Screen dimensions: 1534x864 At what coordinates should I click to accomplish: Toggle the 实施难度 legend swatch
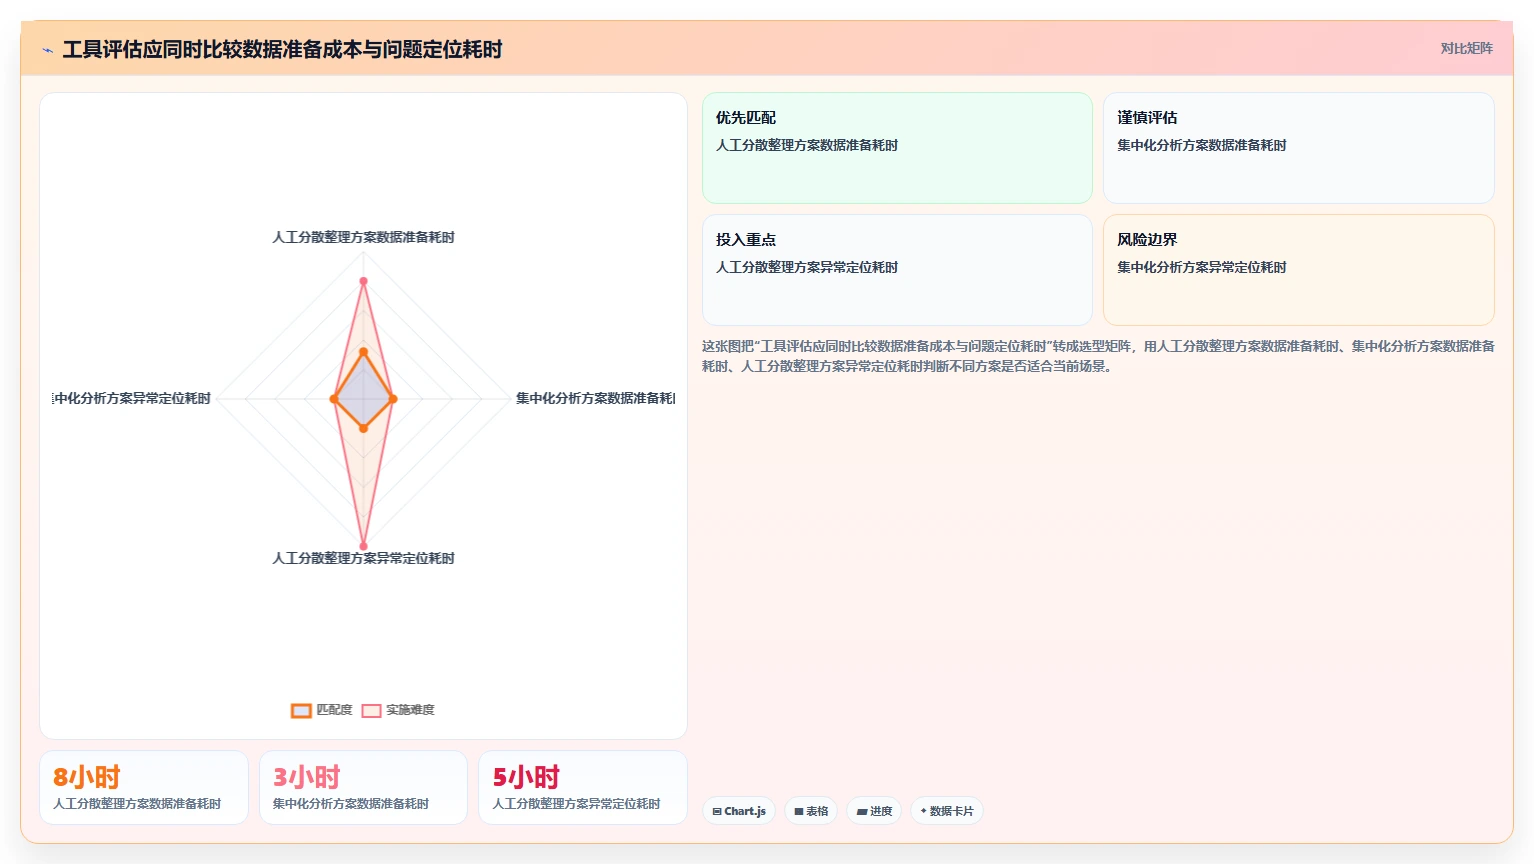click(371, 710)
